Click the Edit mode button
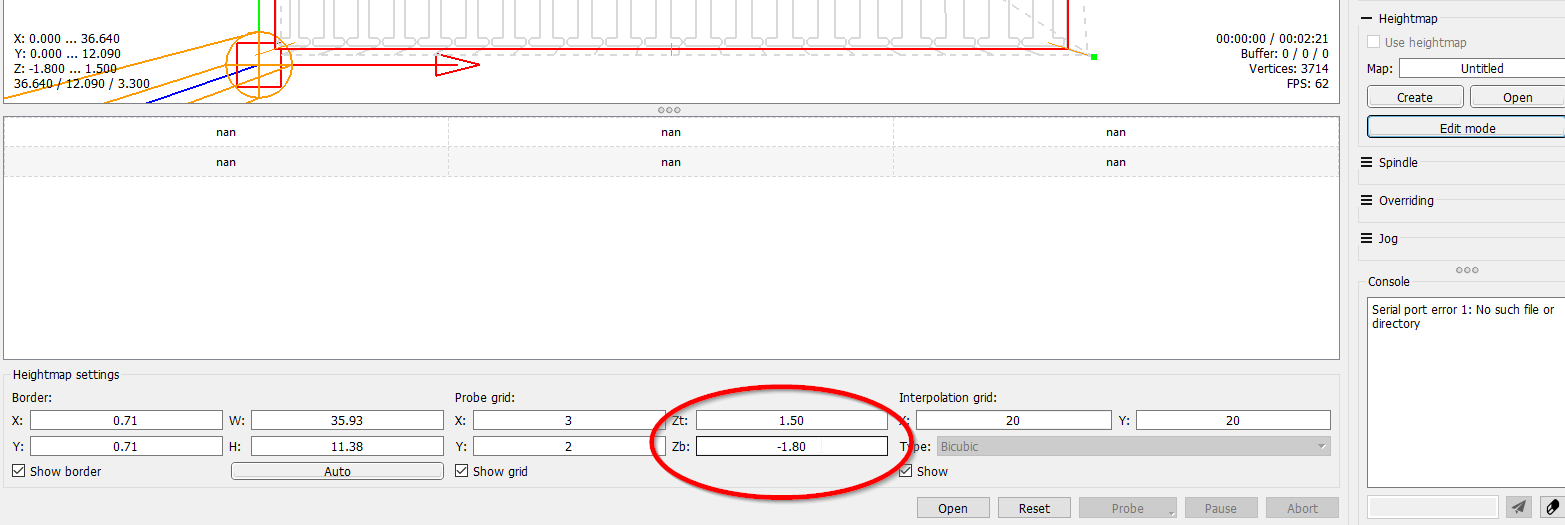Image resolution: width=1565 pixels, height=525 pixels. coord(1466,128)
